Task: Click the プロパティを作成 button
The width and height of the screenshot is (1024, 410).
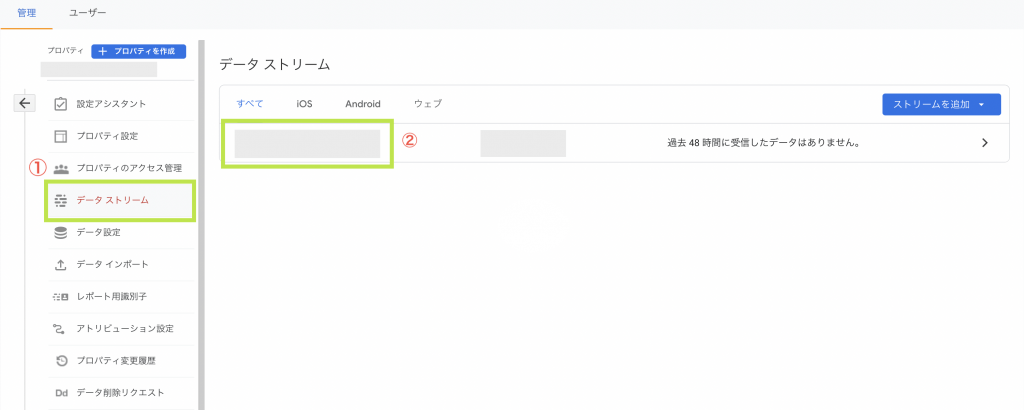Action: pyautogui.click(x=138, y=50)
